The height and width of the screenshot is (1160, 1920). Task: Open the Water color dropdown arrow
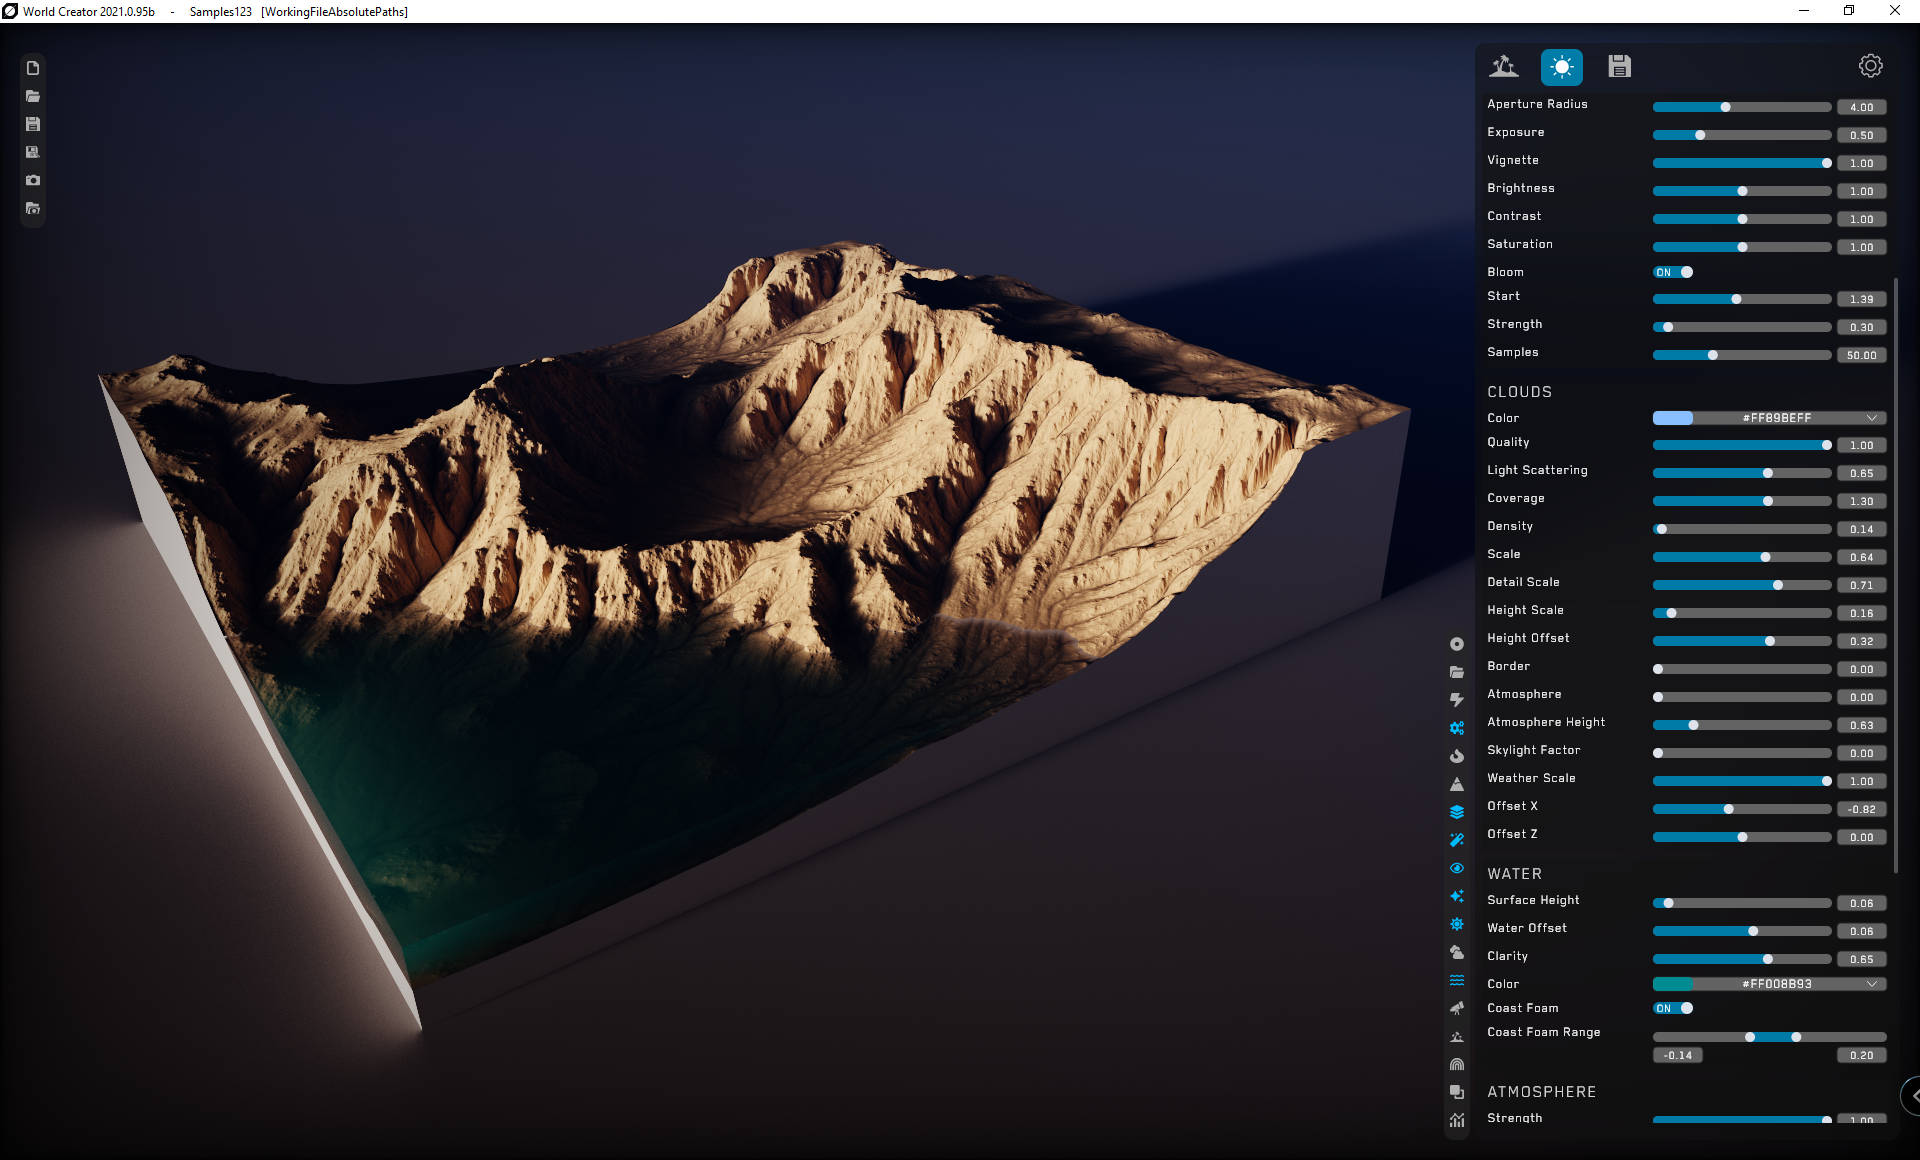click(x=1871, y=984)
